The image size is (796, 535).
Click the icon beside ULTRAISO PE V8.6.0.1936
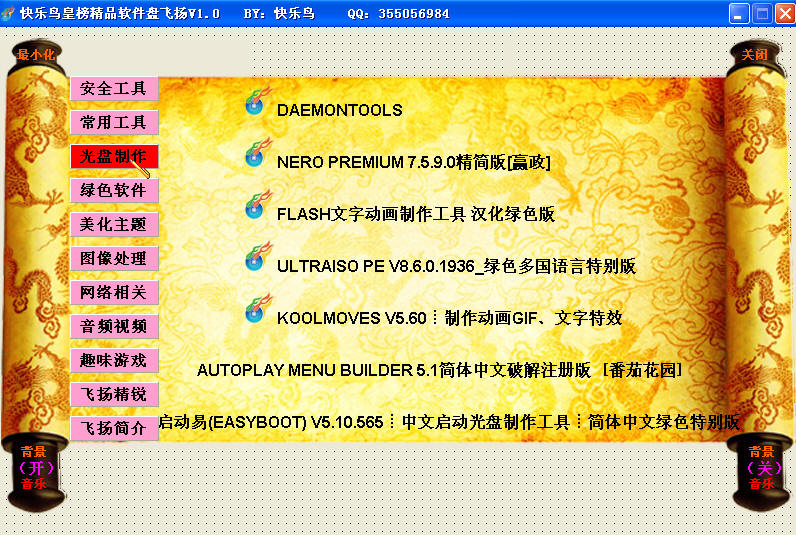coord(258,257)
